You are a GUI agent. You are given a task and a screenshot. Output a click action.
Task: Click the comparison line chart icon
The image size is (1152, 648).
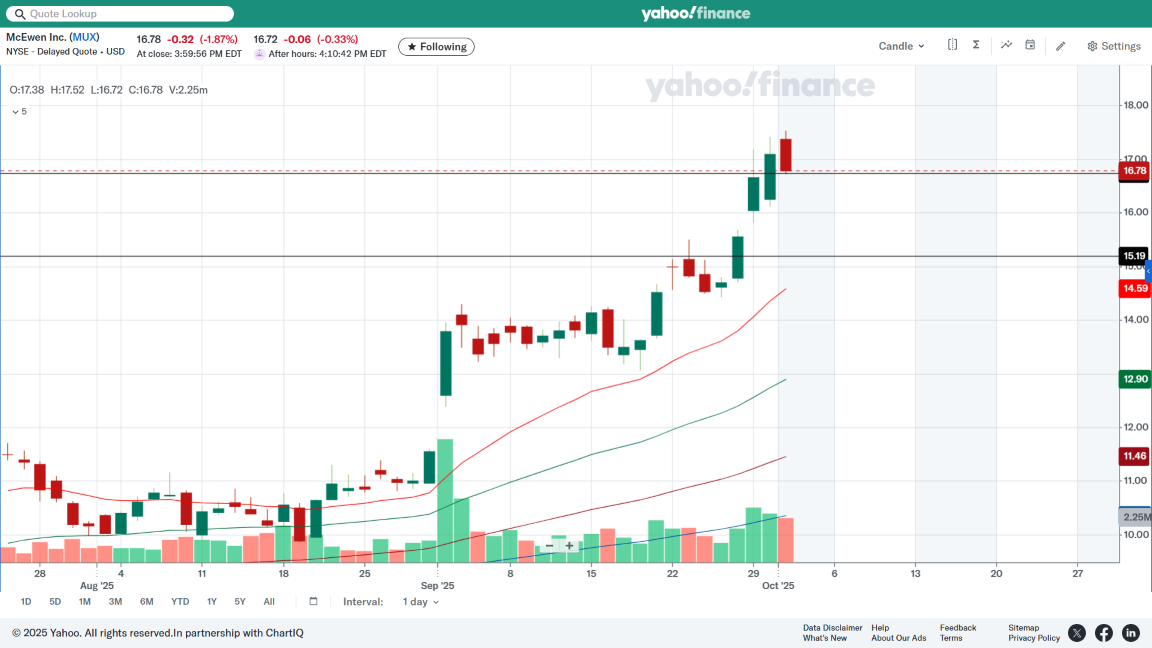1007,45
